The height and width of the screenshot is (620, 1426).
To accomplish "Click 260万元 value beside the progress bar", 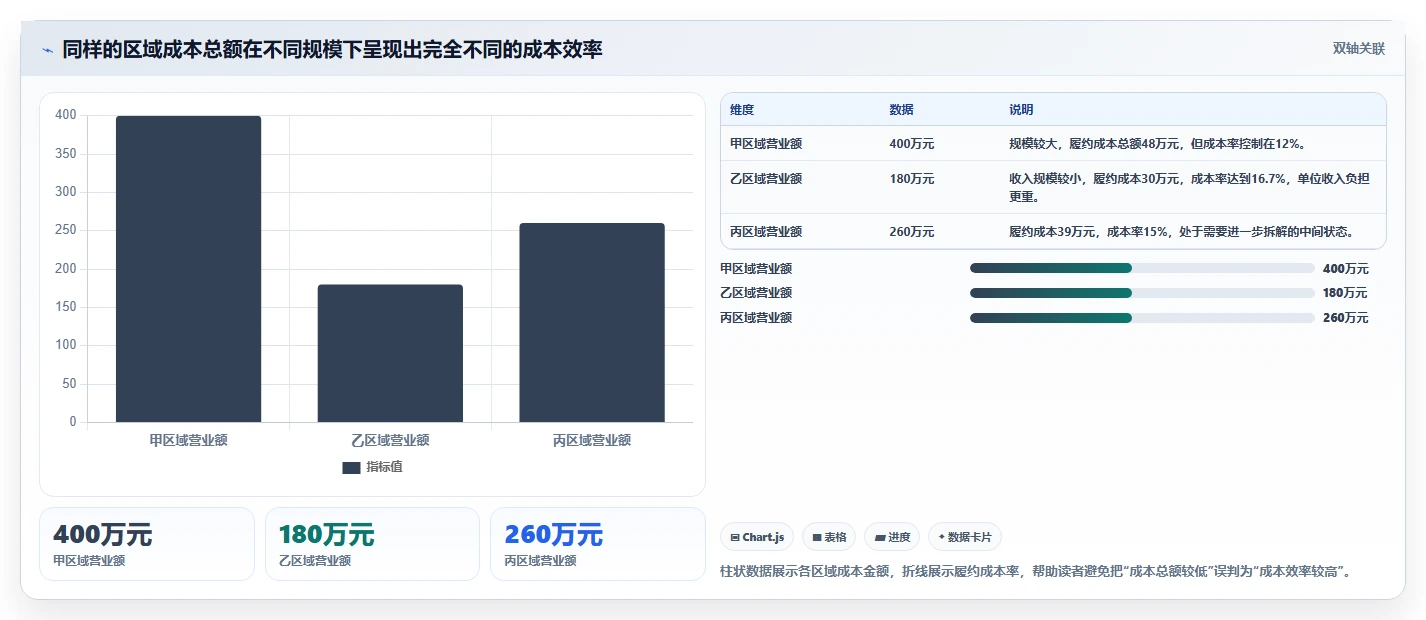I will (1346, 318).
